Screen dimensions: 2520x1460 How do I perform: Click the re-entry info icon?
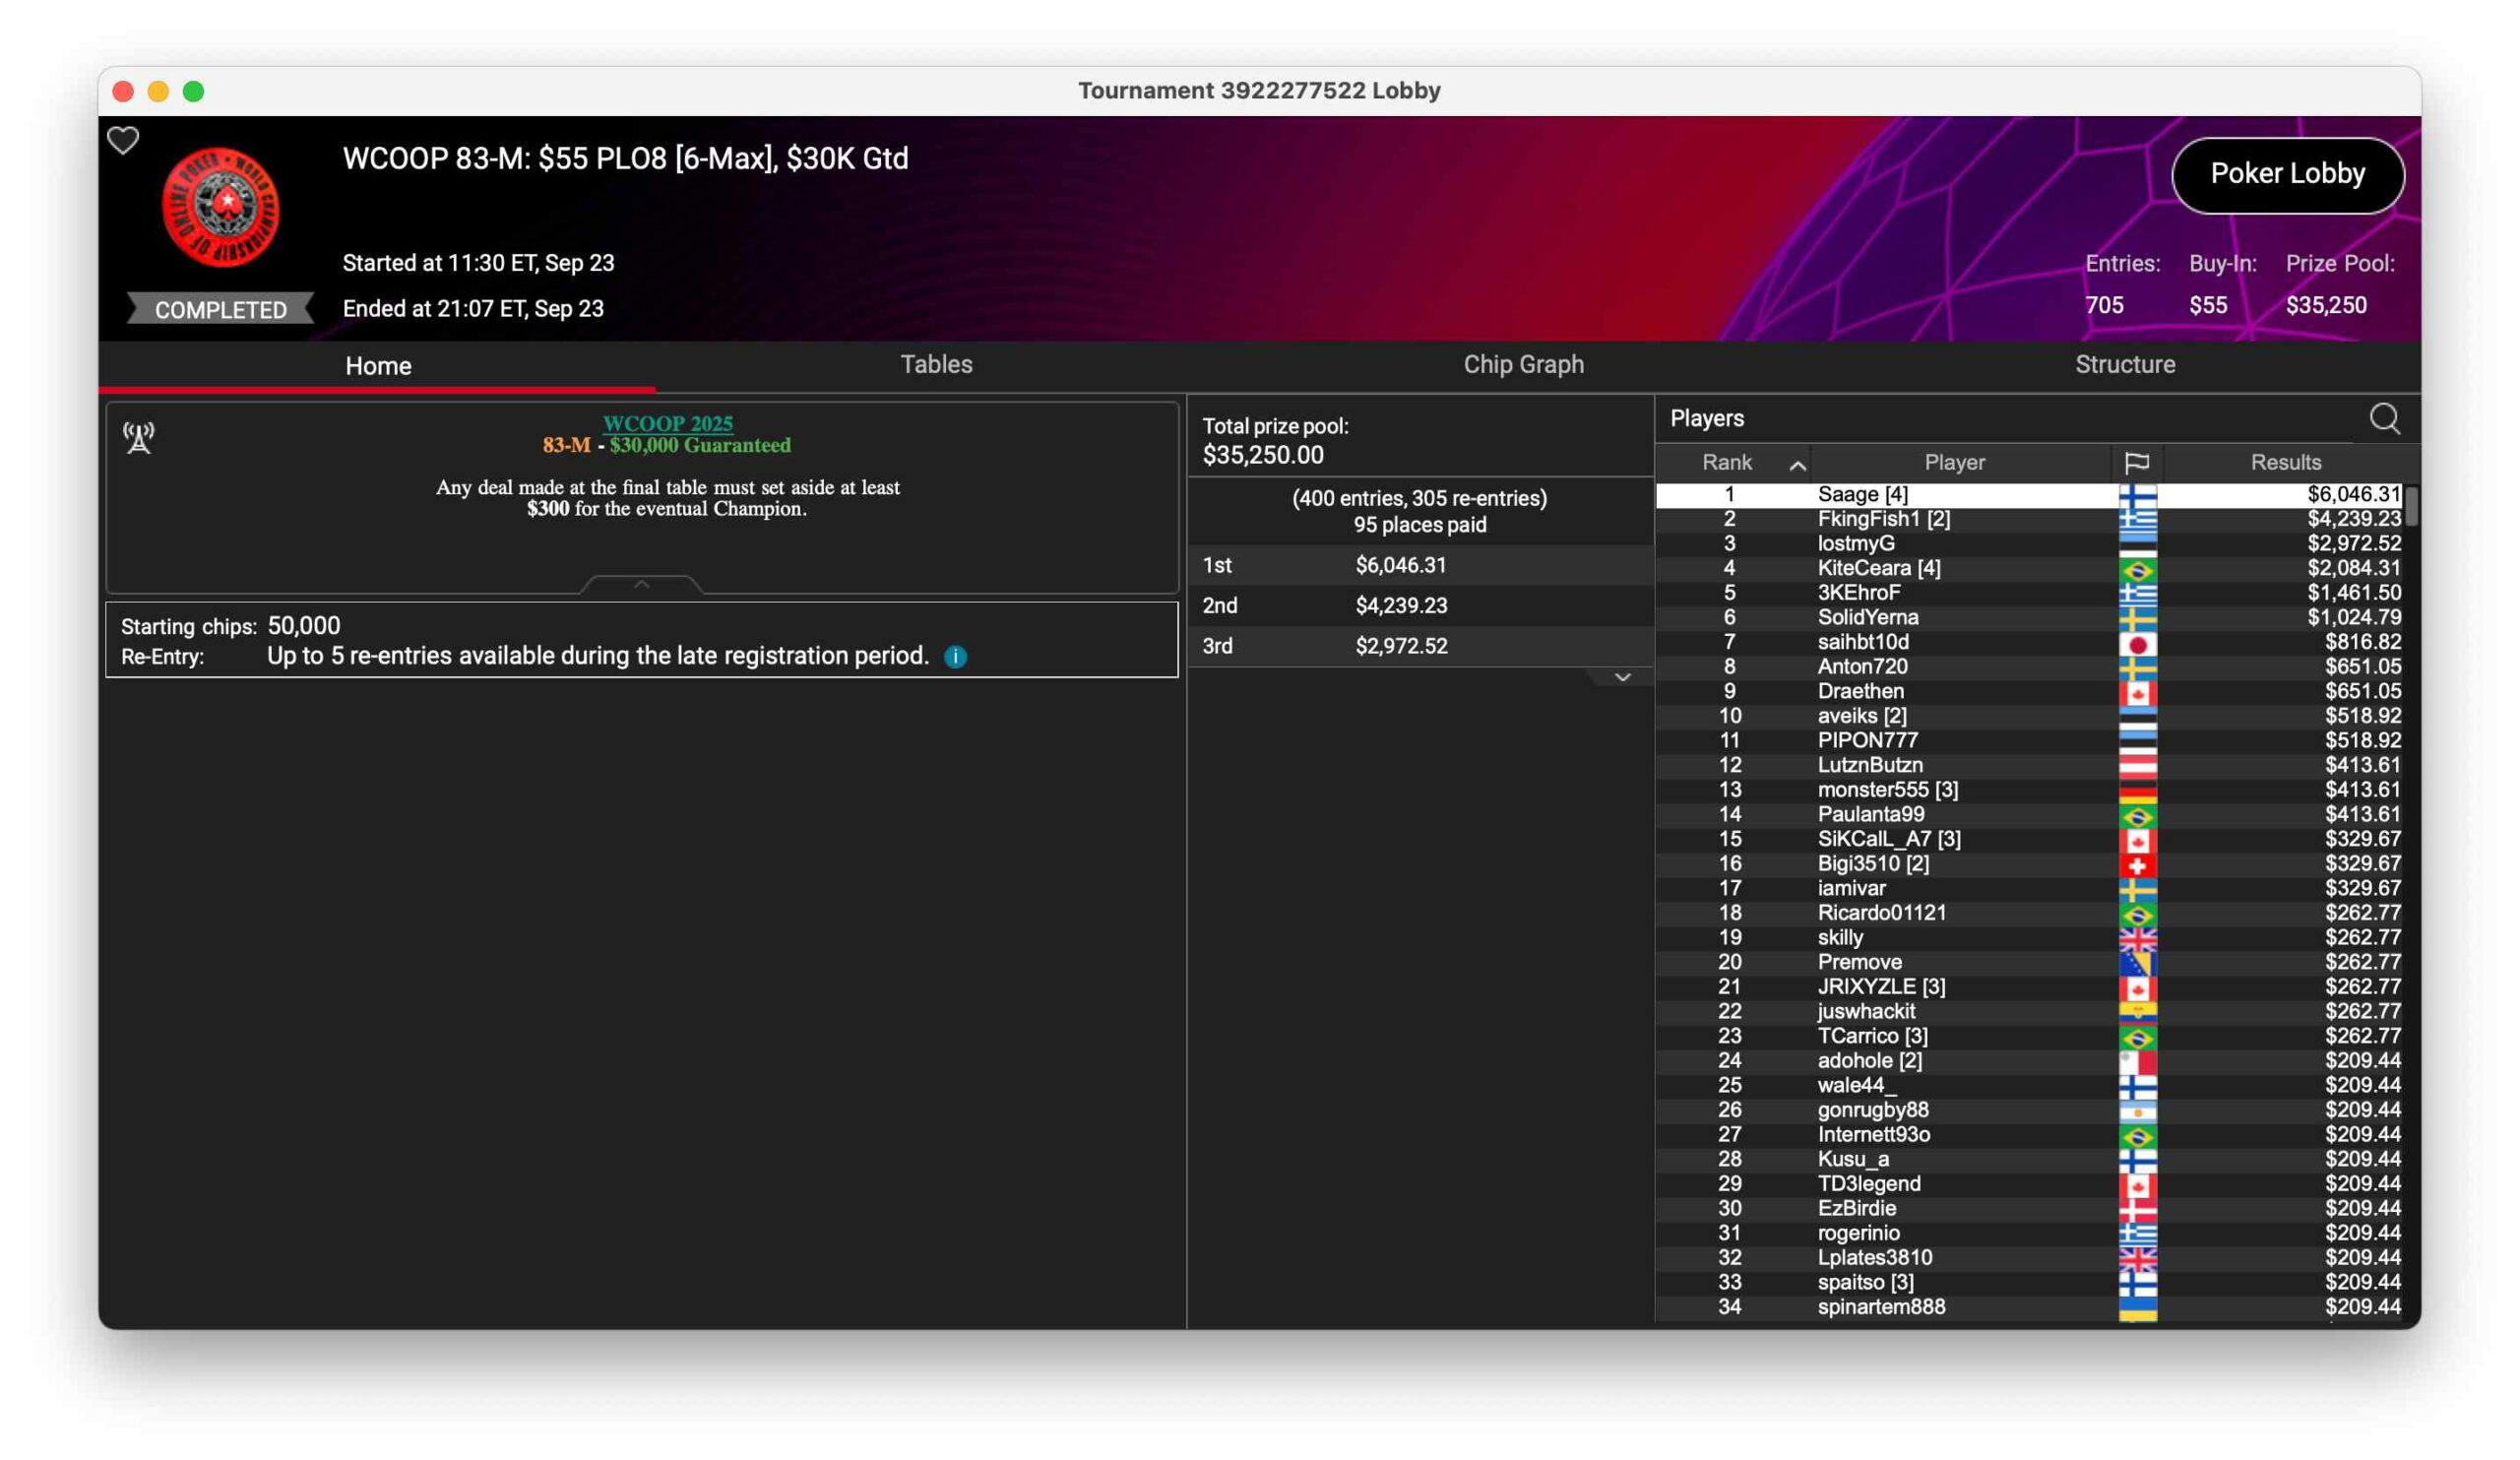coord(955,657)
